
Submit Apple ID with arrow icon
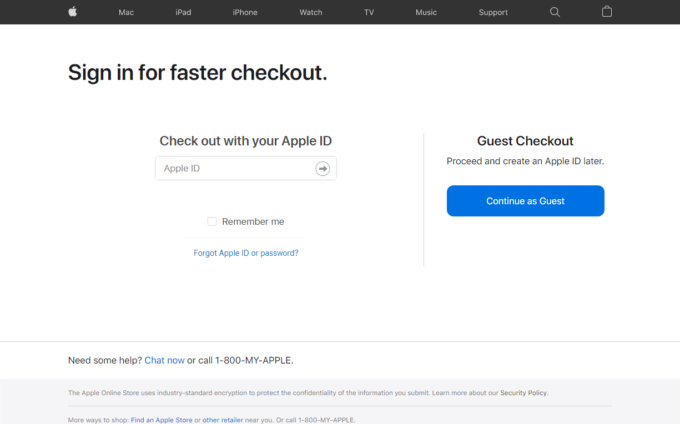322,169
